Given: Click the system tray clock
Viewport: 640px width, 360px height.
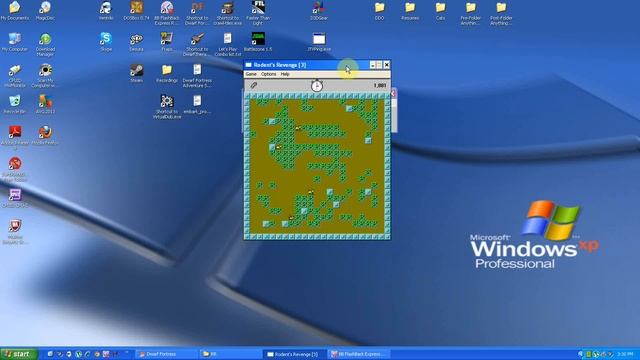Looking at the screenshot, I should coord(625,354).
